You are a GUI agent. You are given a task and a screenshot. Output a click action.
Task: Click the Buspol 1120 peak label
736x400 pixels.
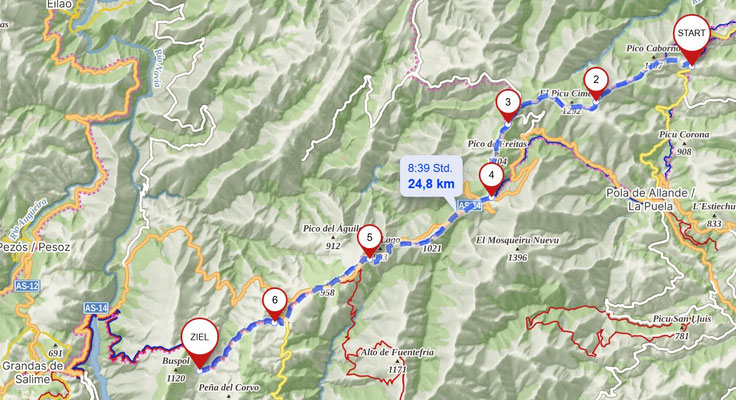pos(176,369)
